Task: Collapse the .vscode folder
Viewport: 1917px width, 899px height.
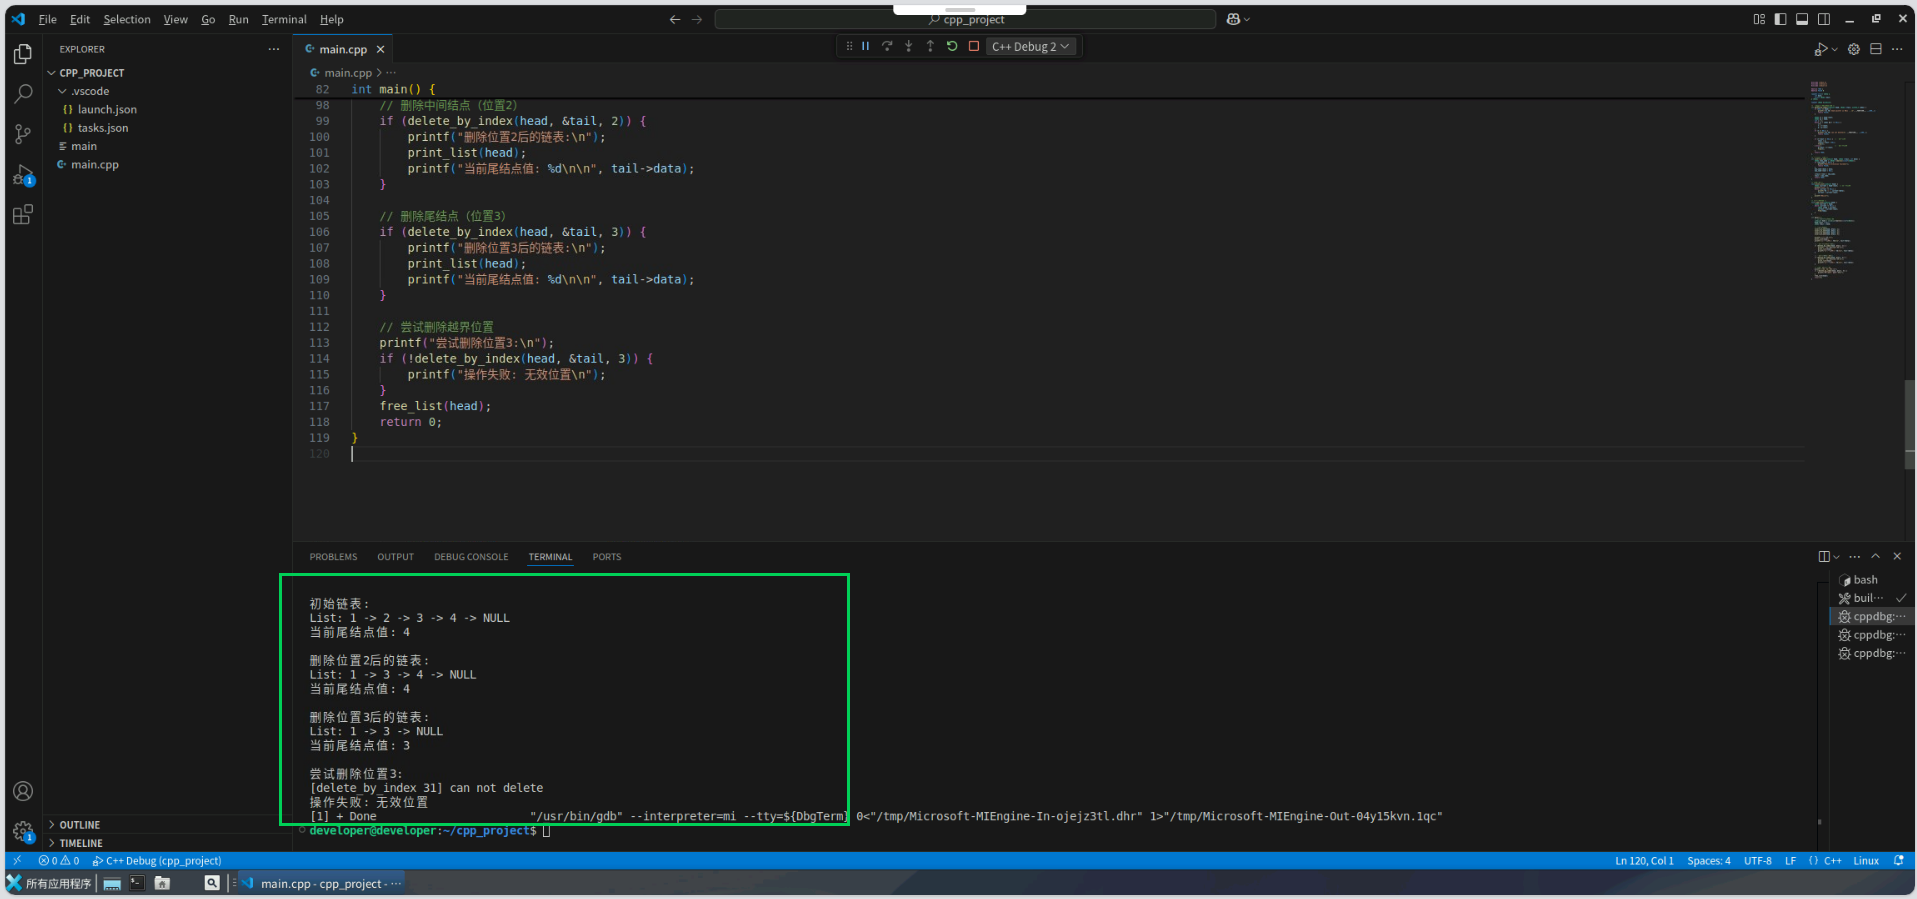Action: (167, 91)
